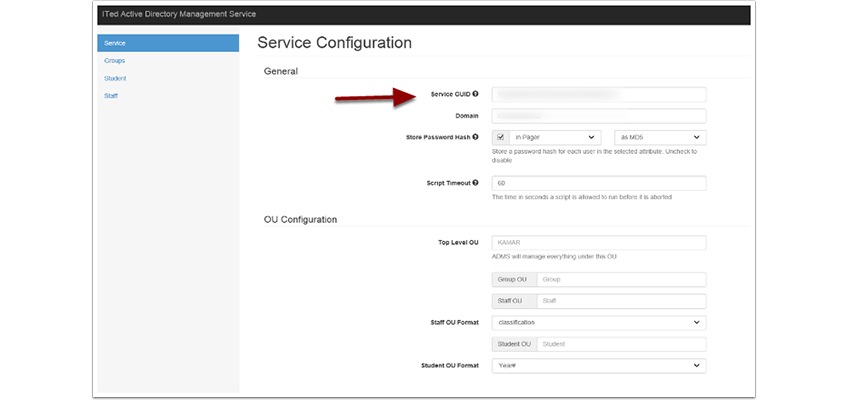The height and width of the screenshot is (400, 850).
Task: Click the Staff OU Format label
Action: [454, 322]
